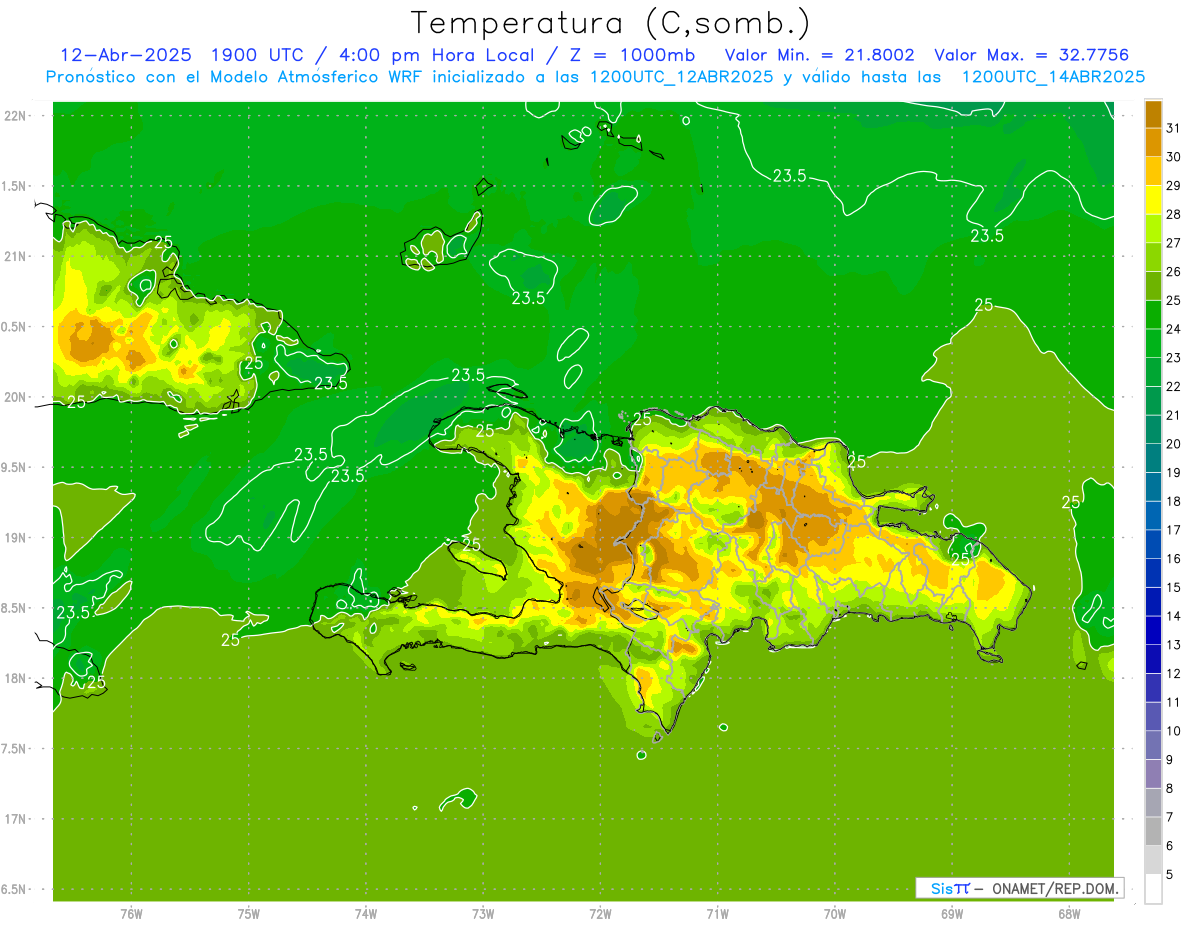Click the legend scale value "15"

[1174, 587]
